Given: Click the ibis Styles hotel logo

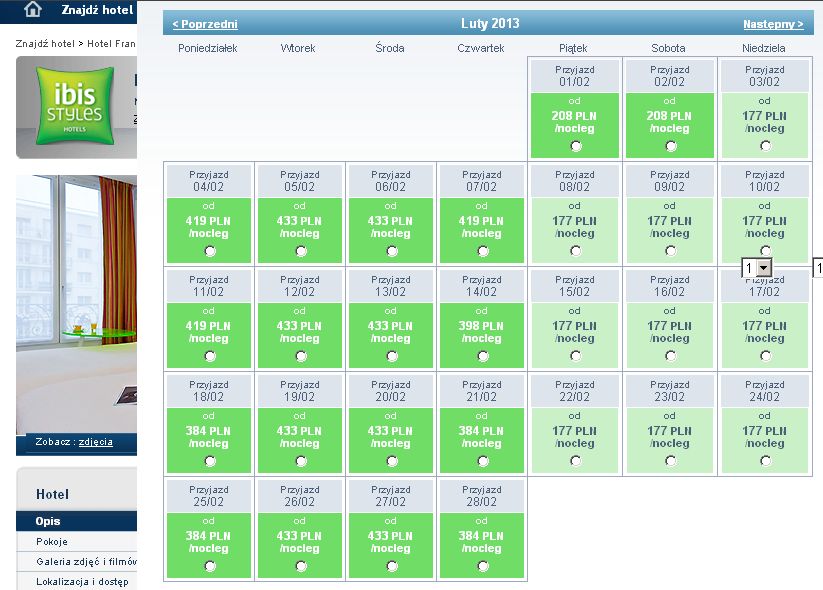Looking at the screenshot, I should tap(75, 106).
